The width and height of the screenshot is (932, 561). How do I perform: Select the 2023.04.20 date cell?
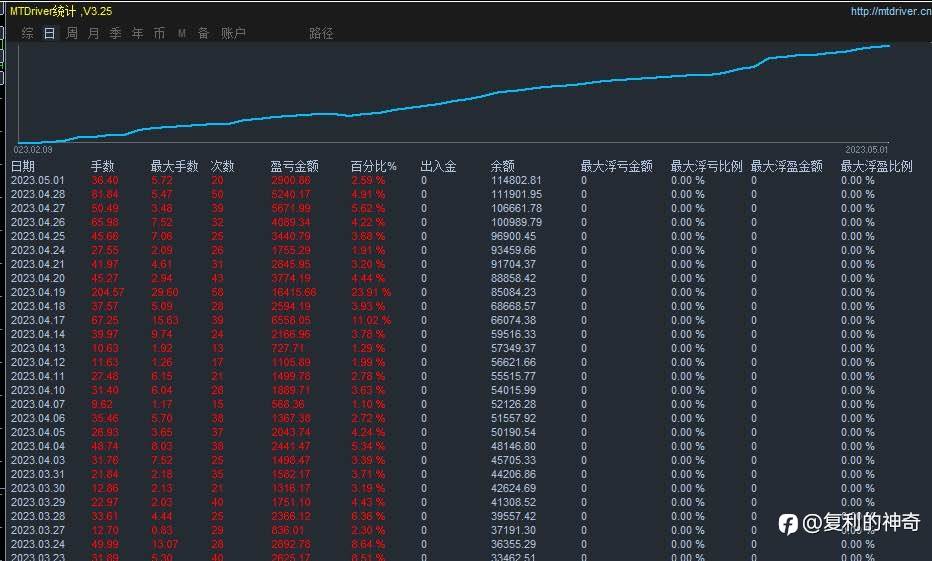[37, 278]
